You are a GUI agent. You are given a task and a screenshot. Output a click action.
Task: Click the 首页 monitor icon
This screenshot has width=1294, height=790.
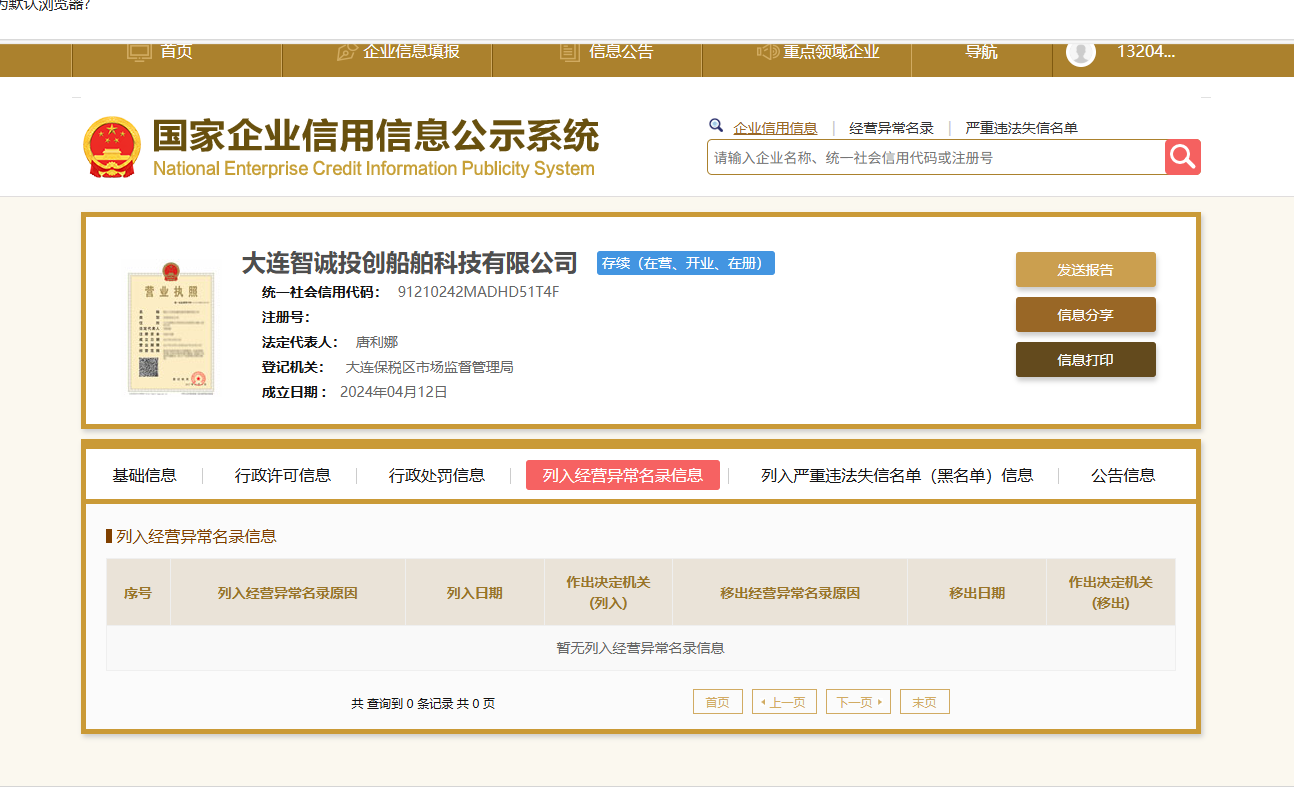[139, 52]
